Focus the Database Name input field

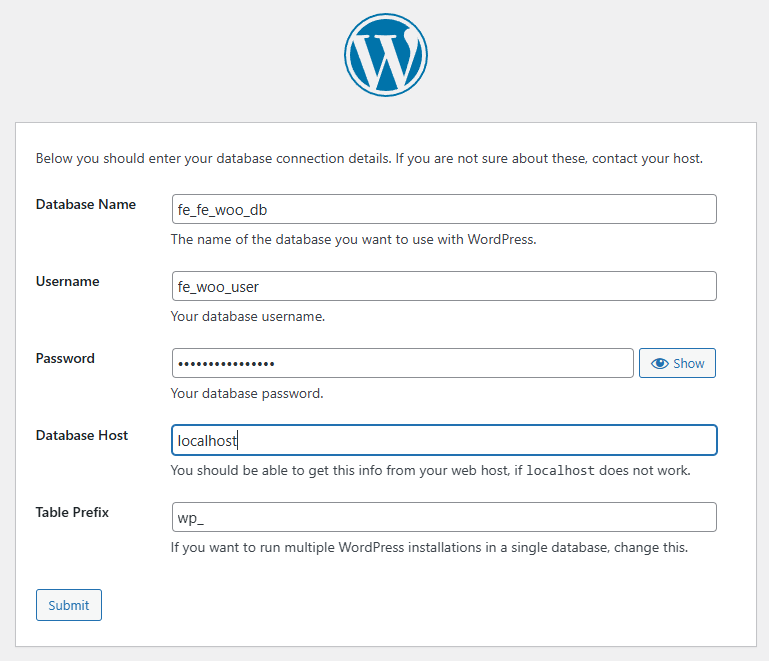(x=444, y=209)
